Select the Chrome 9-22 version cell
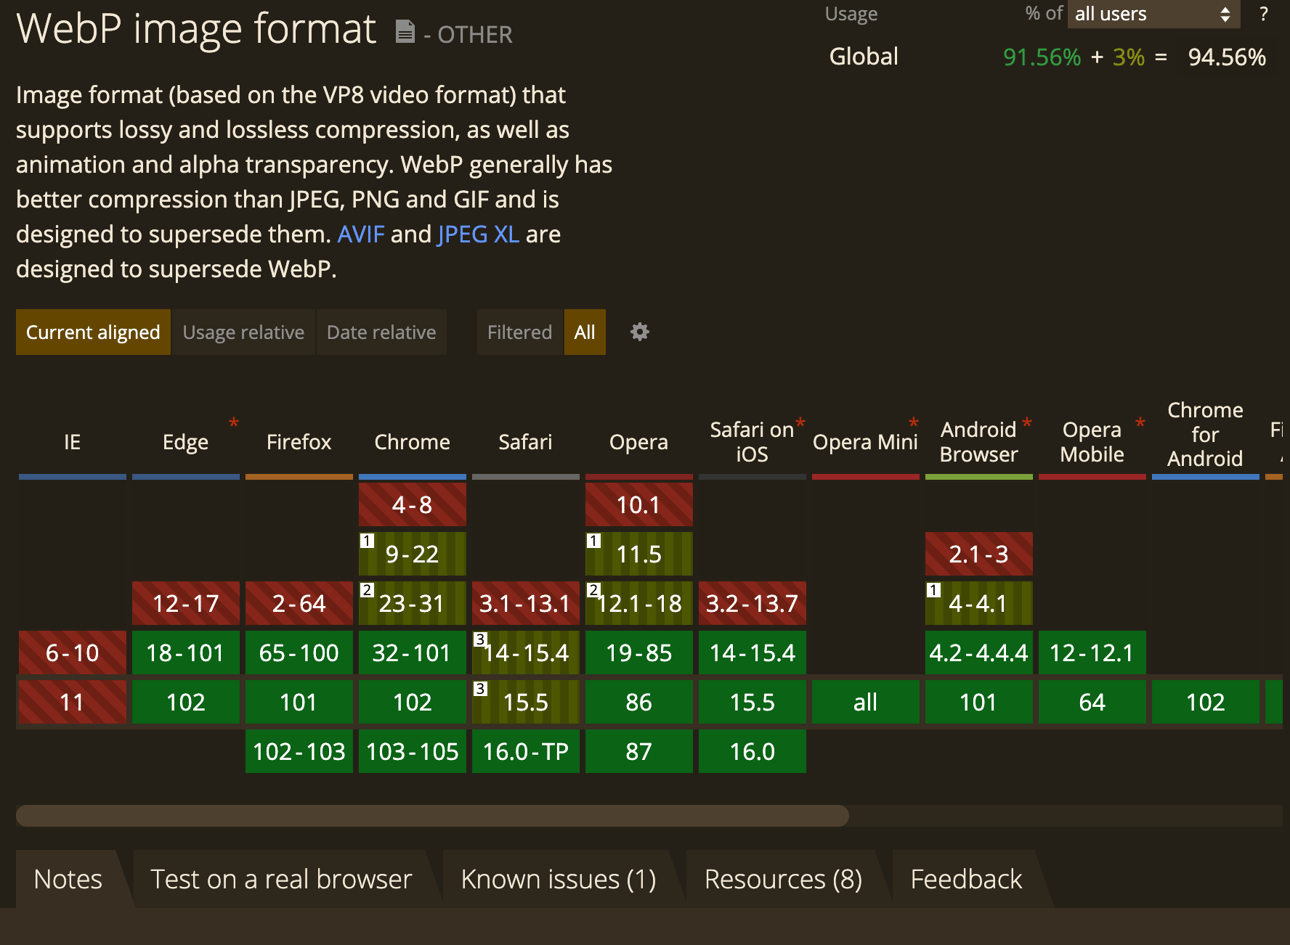 [412, 554]
